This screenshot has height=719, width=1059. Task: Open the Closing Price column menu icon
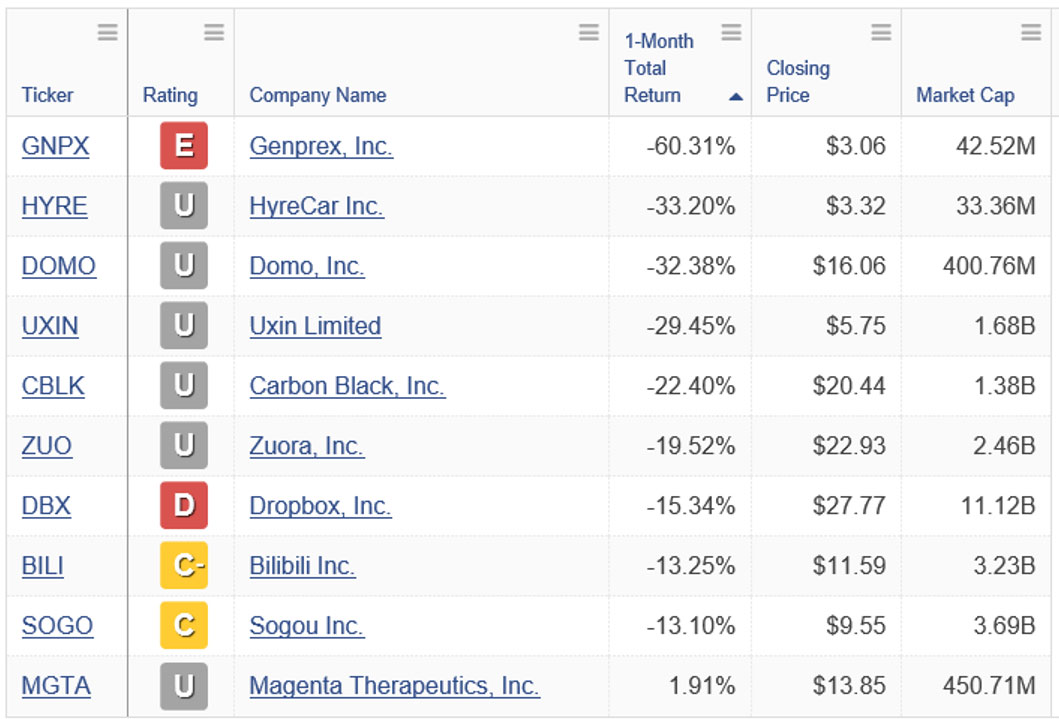(x=881, y=32)
